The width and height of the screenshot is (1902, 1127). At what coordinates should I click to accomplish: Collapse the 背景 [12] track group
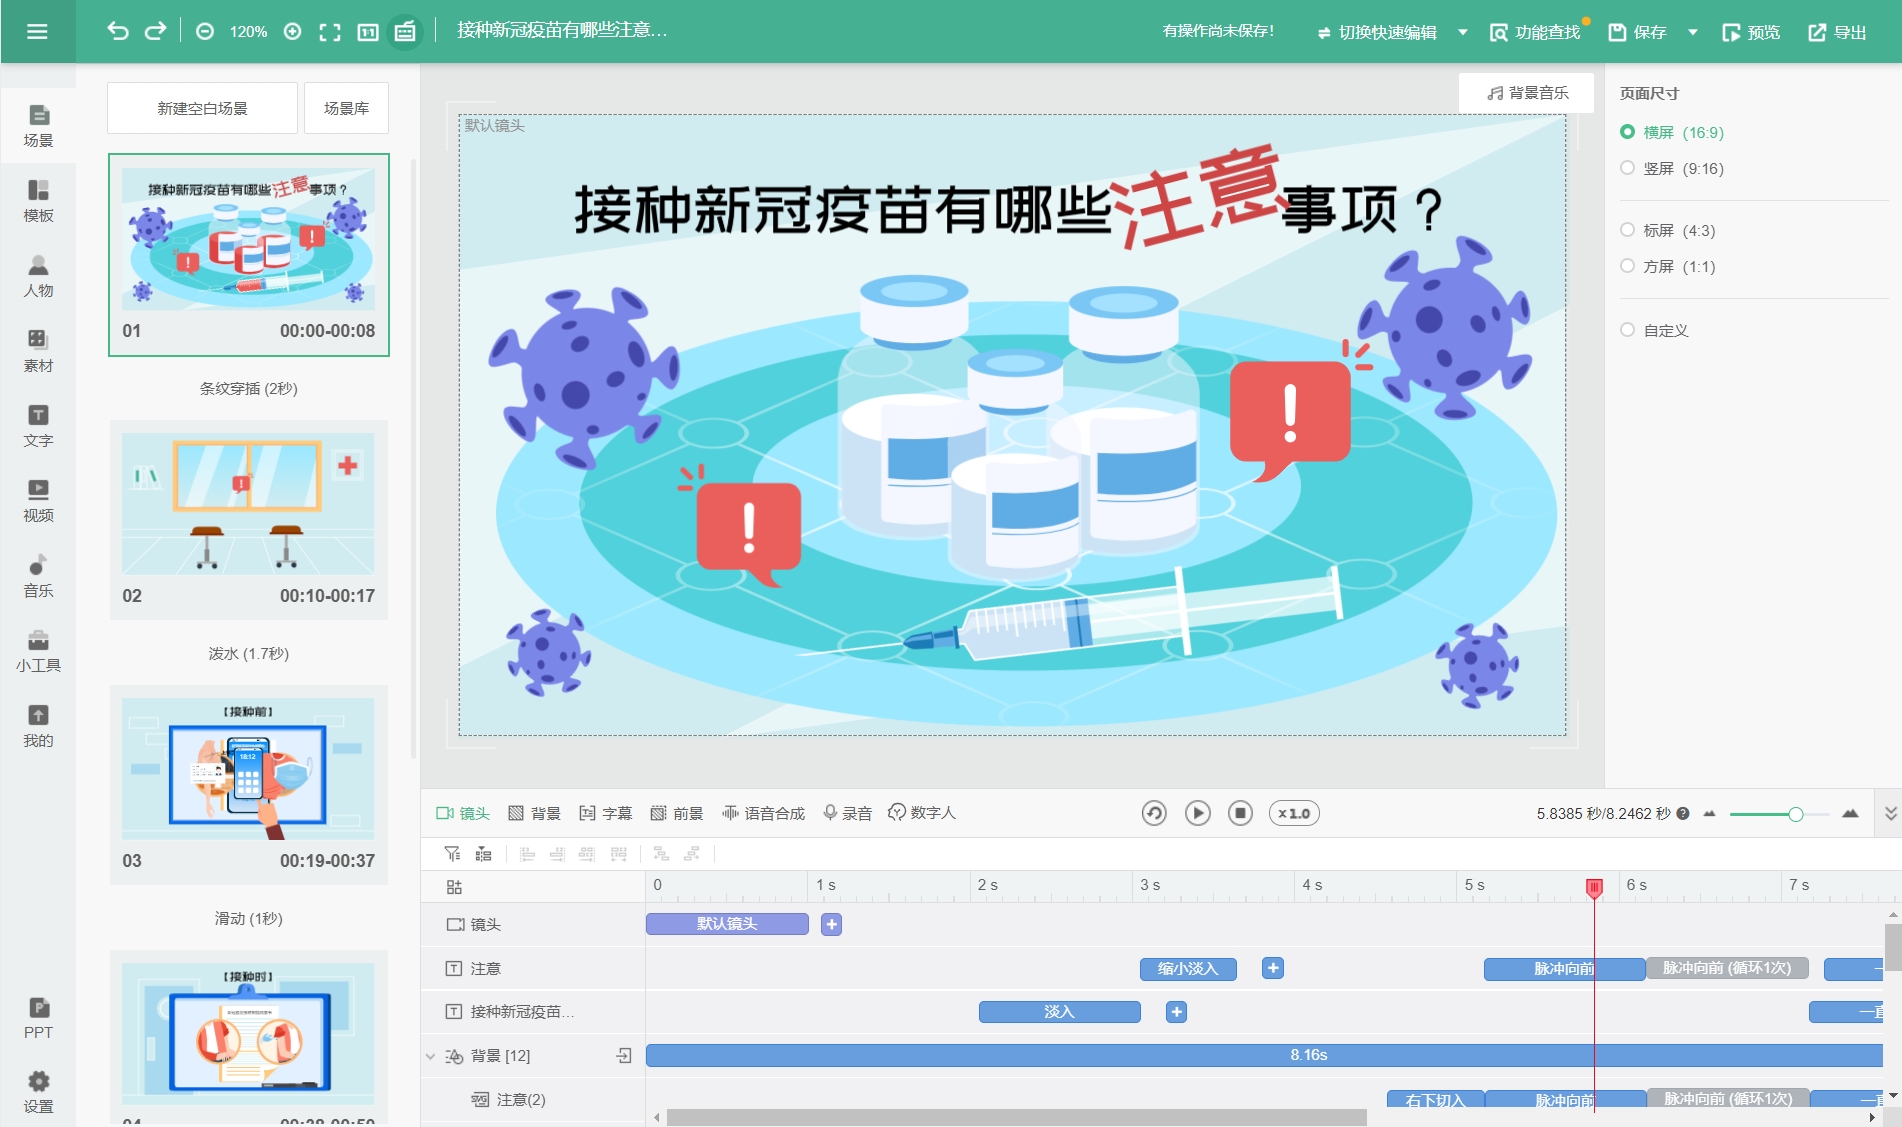point(430,1056)
